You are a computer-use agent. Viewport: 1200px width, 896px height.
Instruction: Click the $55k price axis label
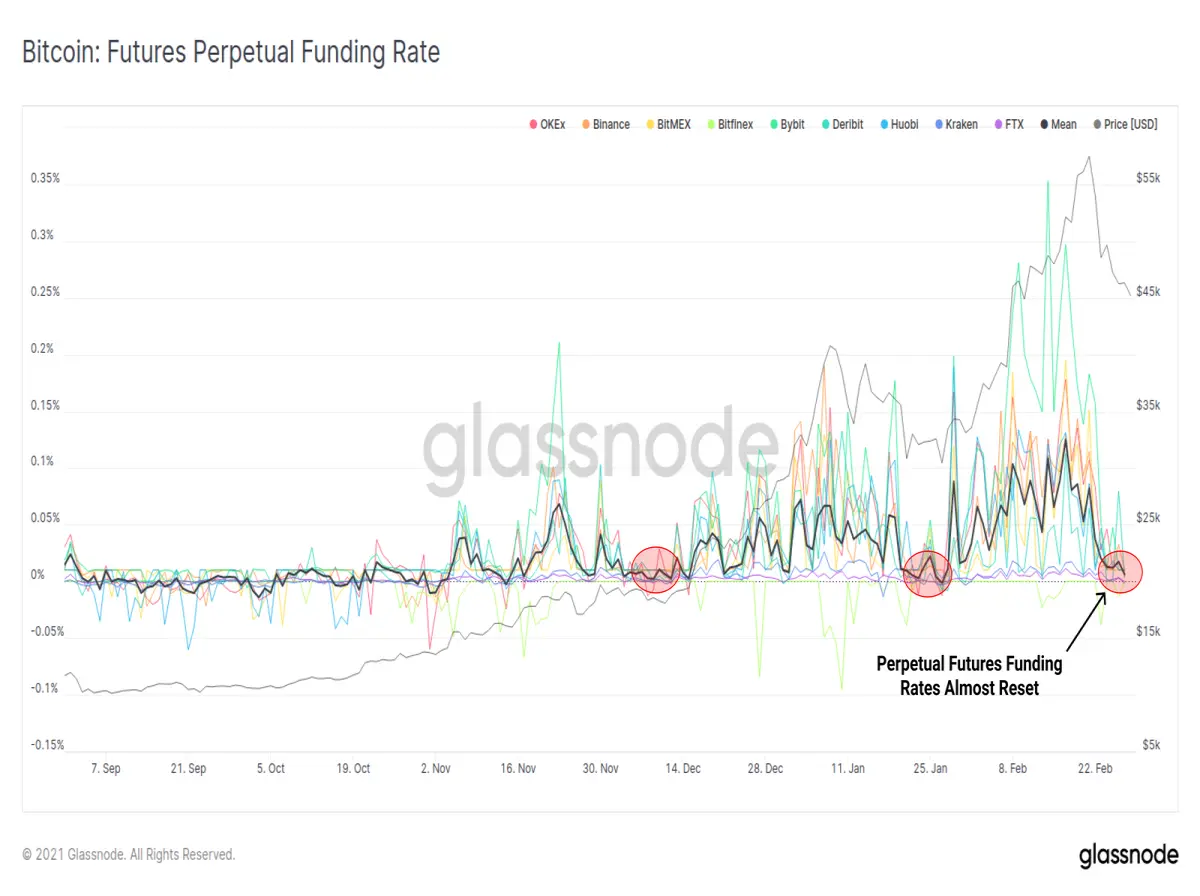point(1148,178)
